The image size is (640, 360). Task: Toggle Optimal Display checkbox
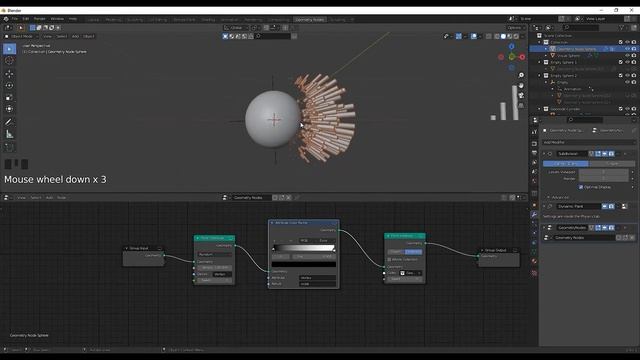click(581, 187)
